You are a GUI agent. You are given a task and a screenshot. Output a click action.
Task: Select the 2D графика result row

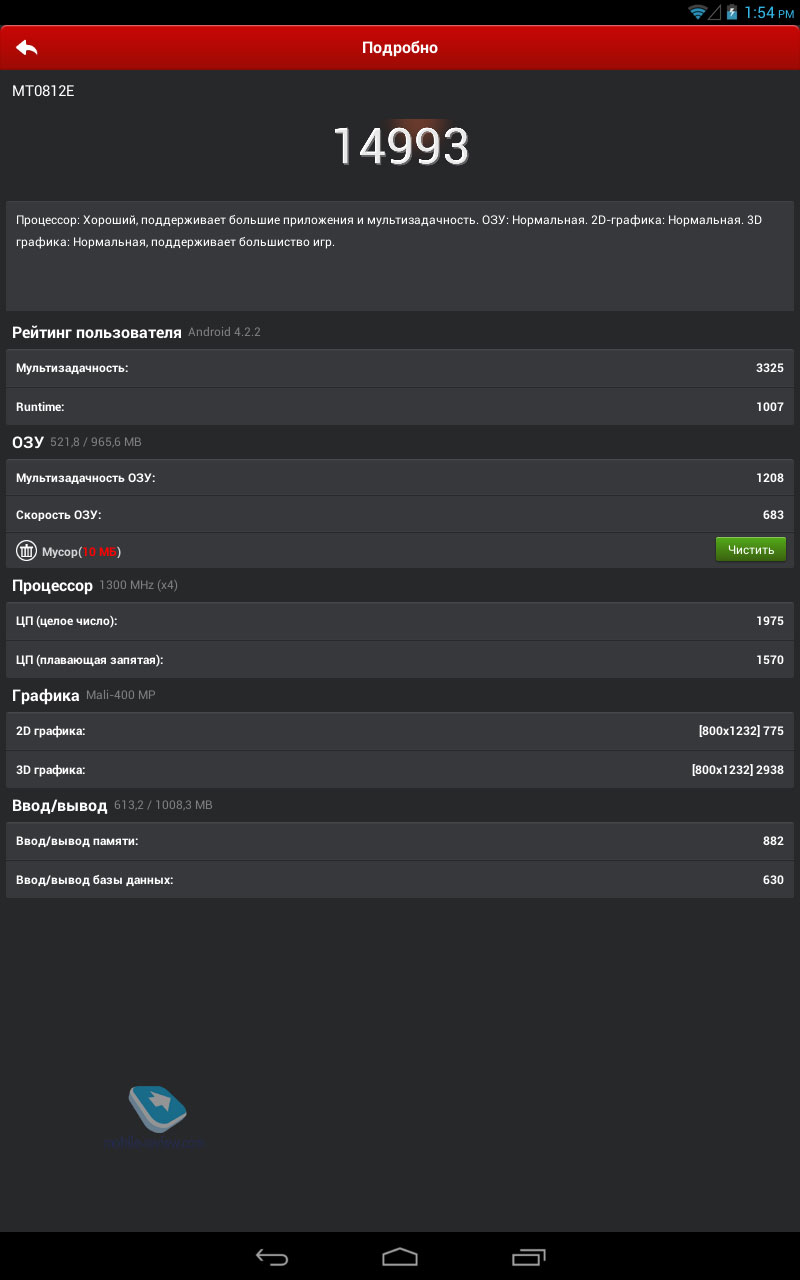click(x=400, y=731)
